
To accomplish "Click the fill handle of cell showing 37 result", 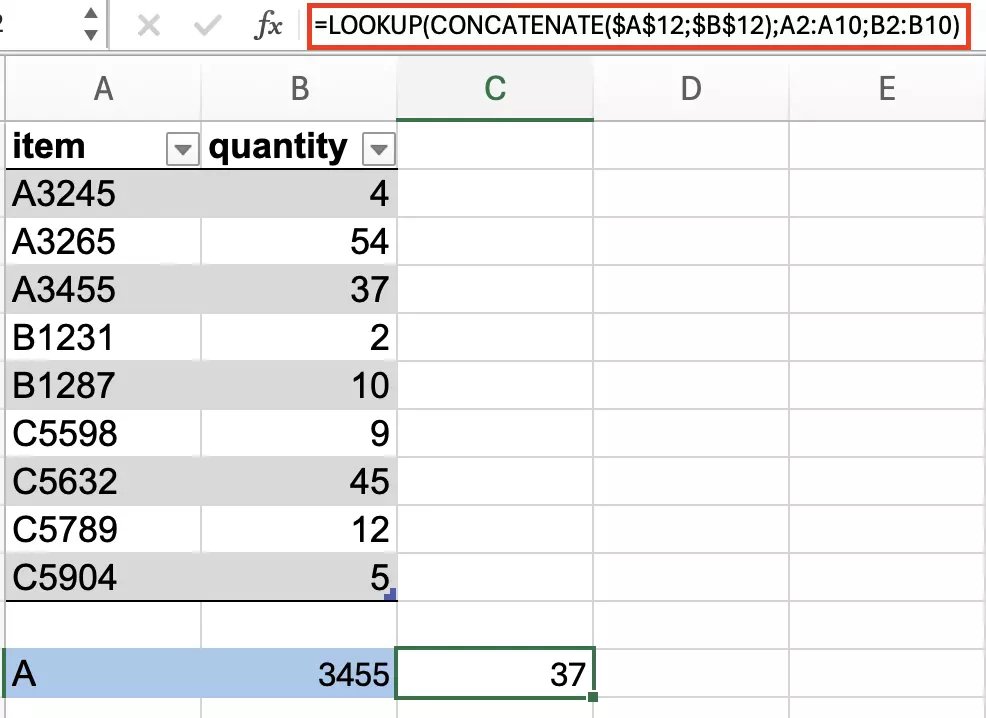I will [593, 697].
